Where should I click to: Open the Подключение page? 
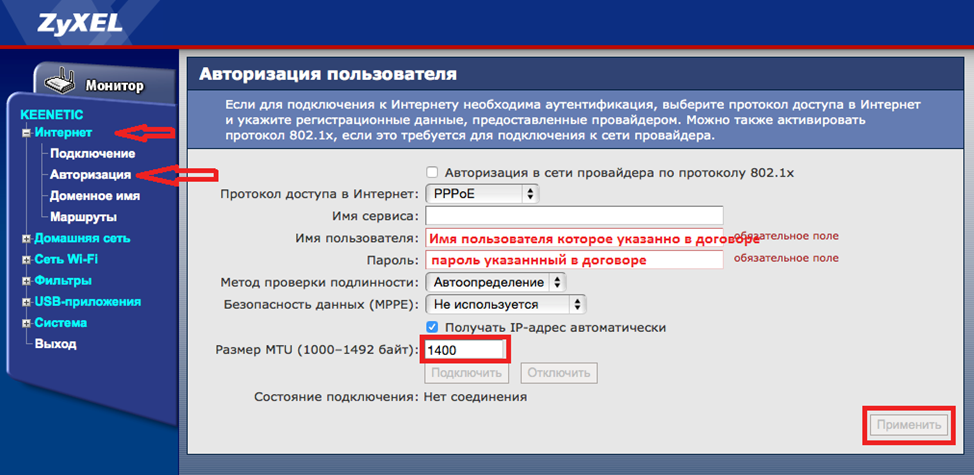93,153
